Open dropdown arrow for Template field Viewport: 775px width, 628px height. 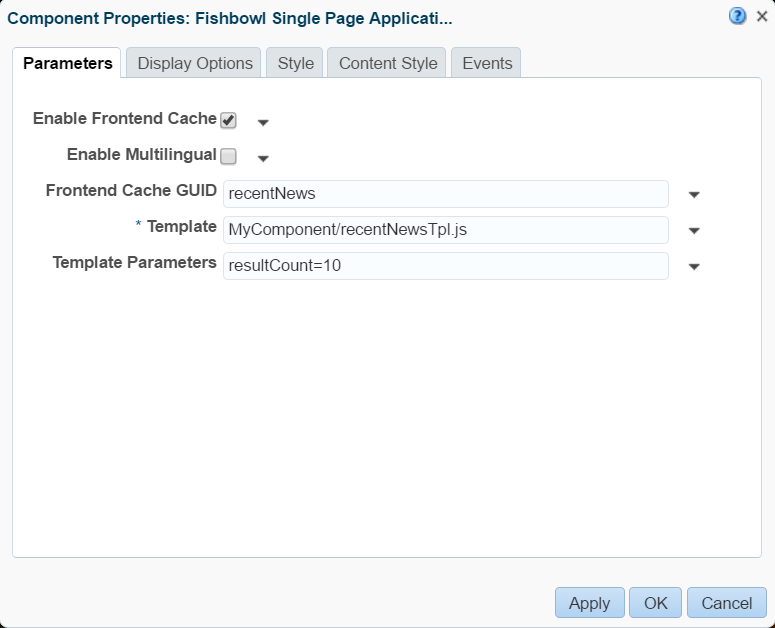pyautogui.click(x=694, y=231)
